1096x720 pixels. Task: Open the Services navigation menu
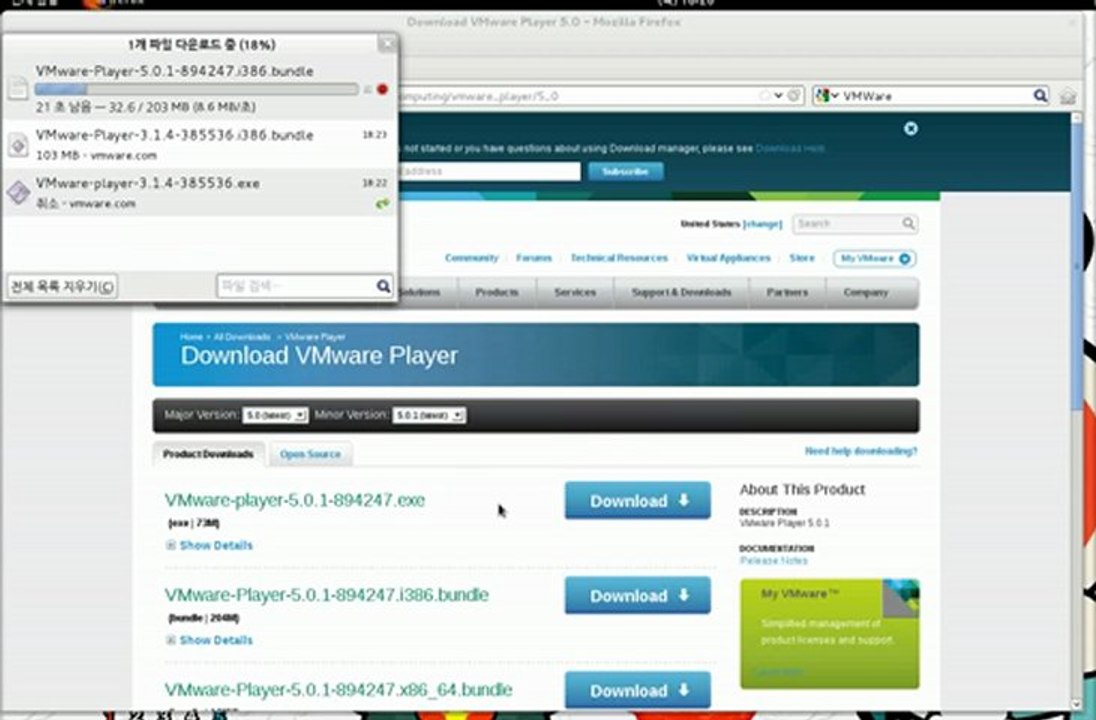(x=575, y=292)
